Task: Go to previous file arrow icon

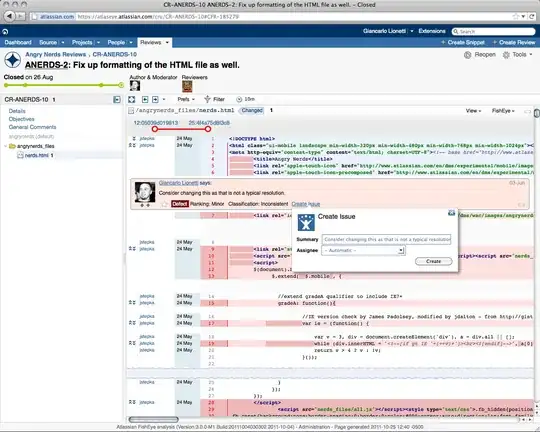Action: coord(145,100)
